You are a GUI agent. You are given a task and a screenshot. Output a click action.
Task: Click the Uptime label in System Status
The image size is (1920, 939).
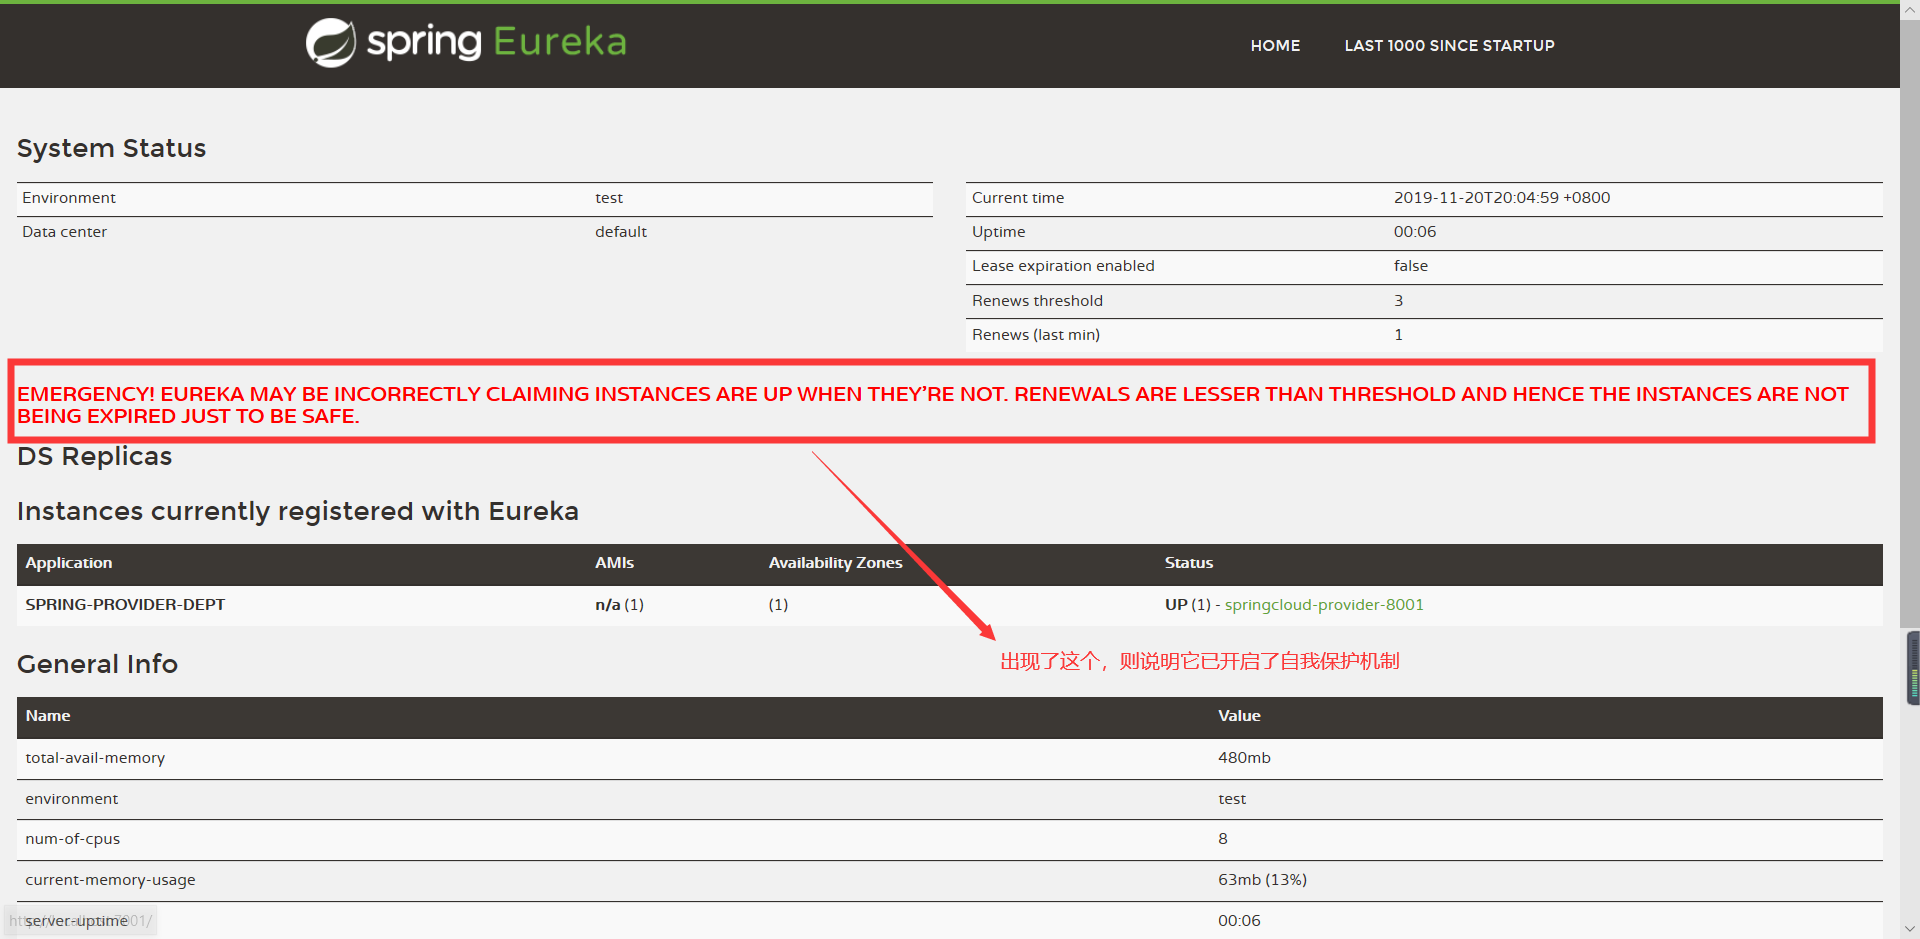coord(998,232)
